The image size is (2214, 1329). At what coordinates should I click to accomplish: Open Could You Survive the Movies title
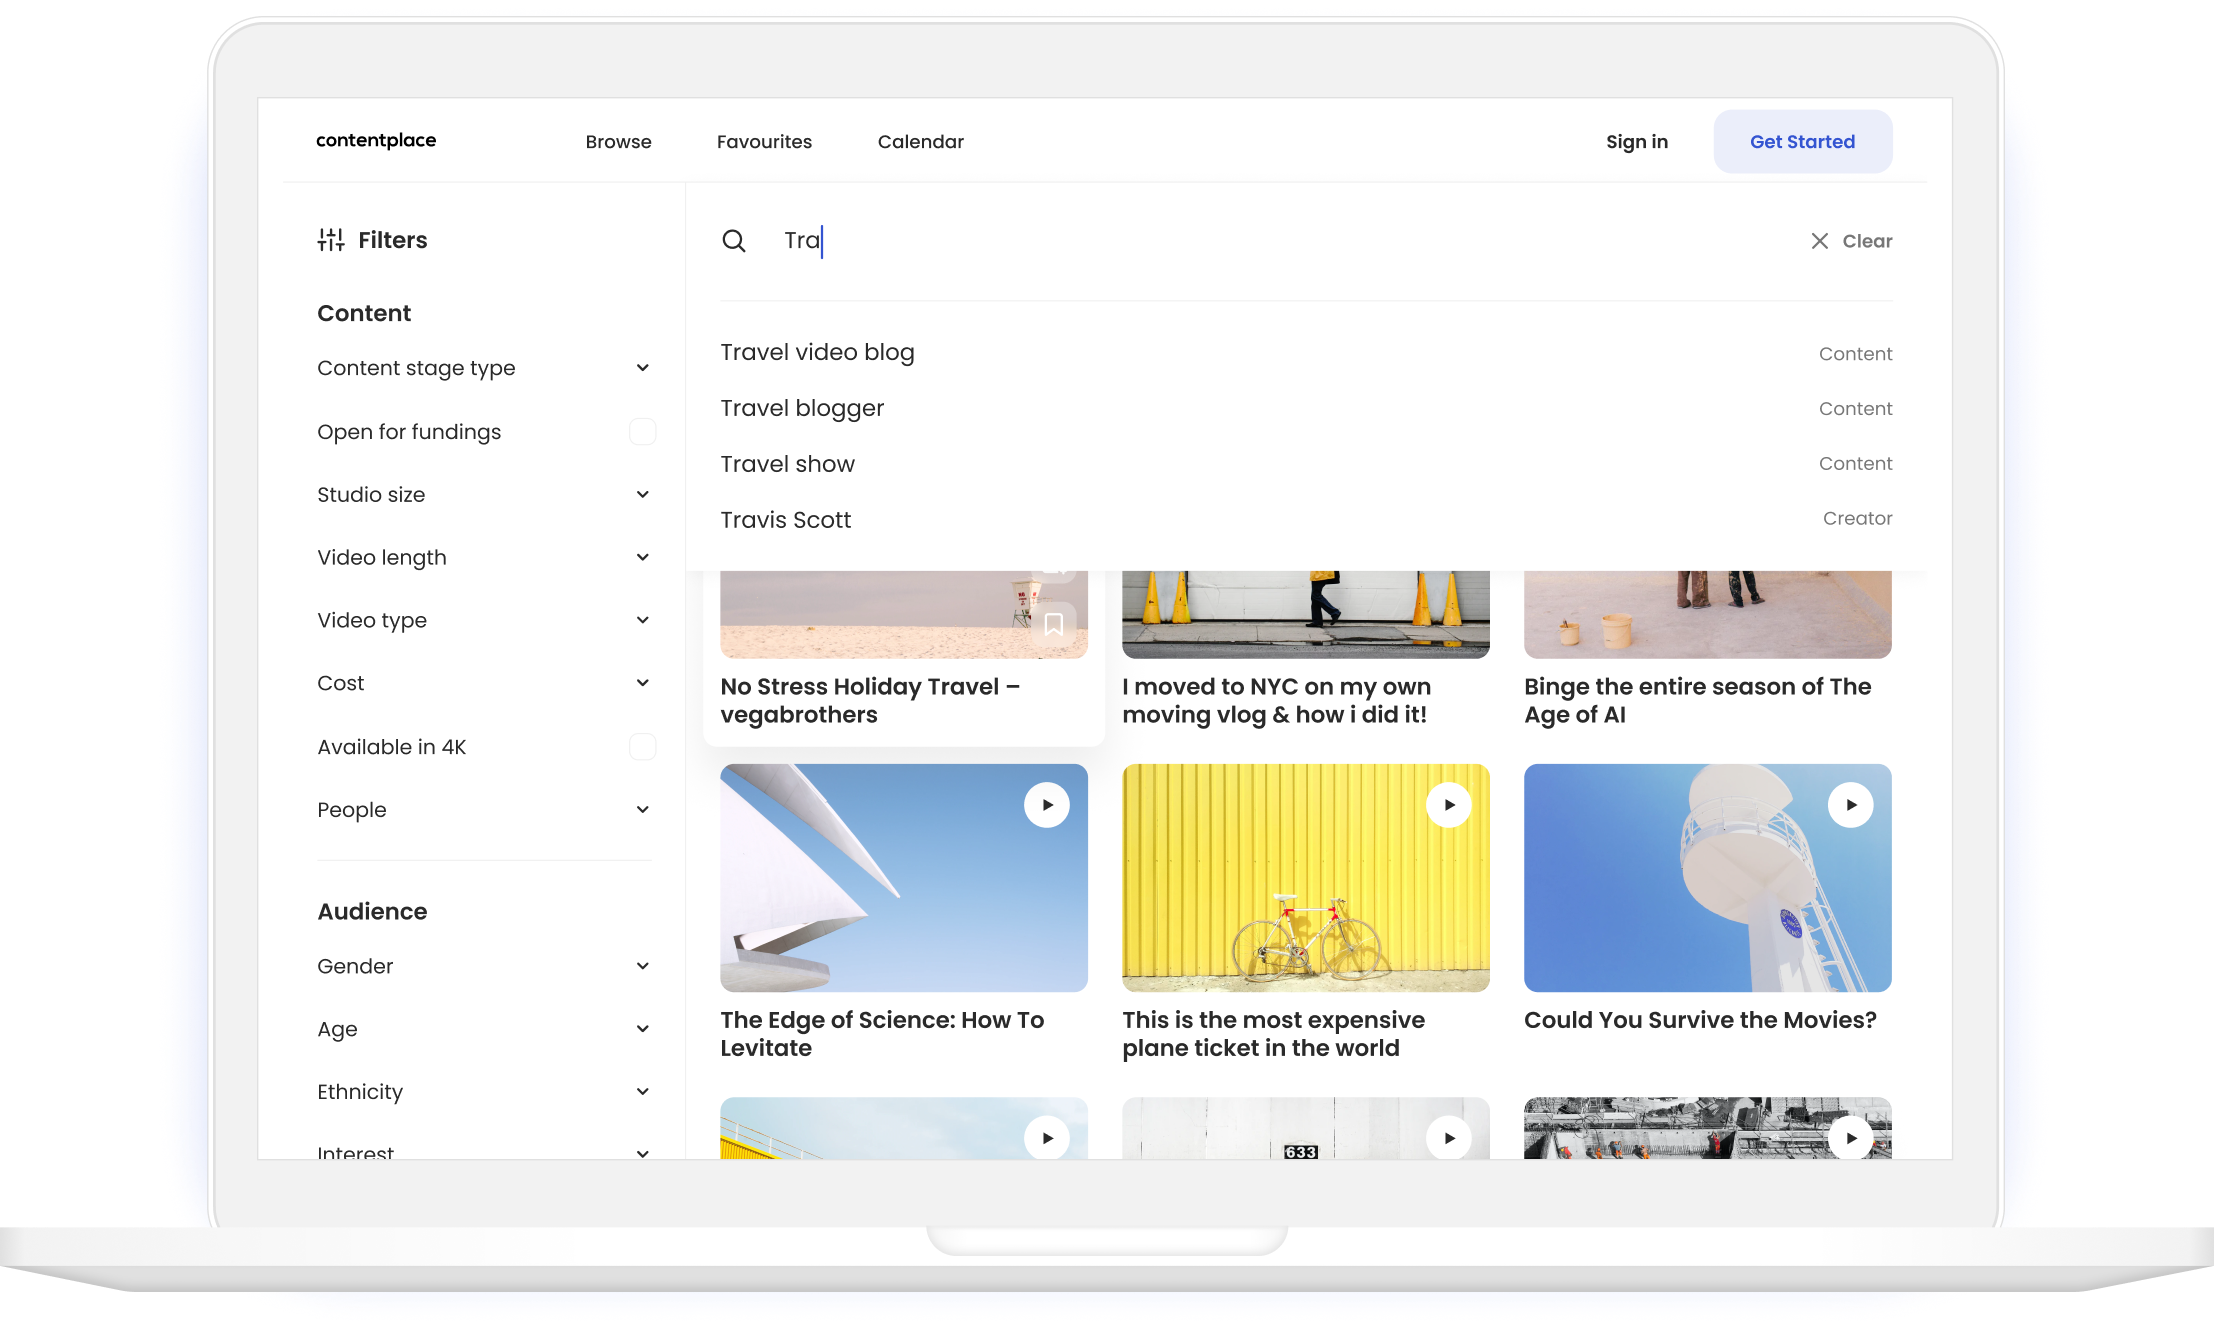click(1700, 1020)
